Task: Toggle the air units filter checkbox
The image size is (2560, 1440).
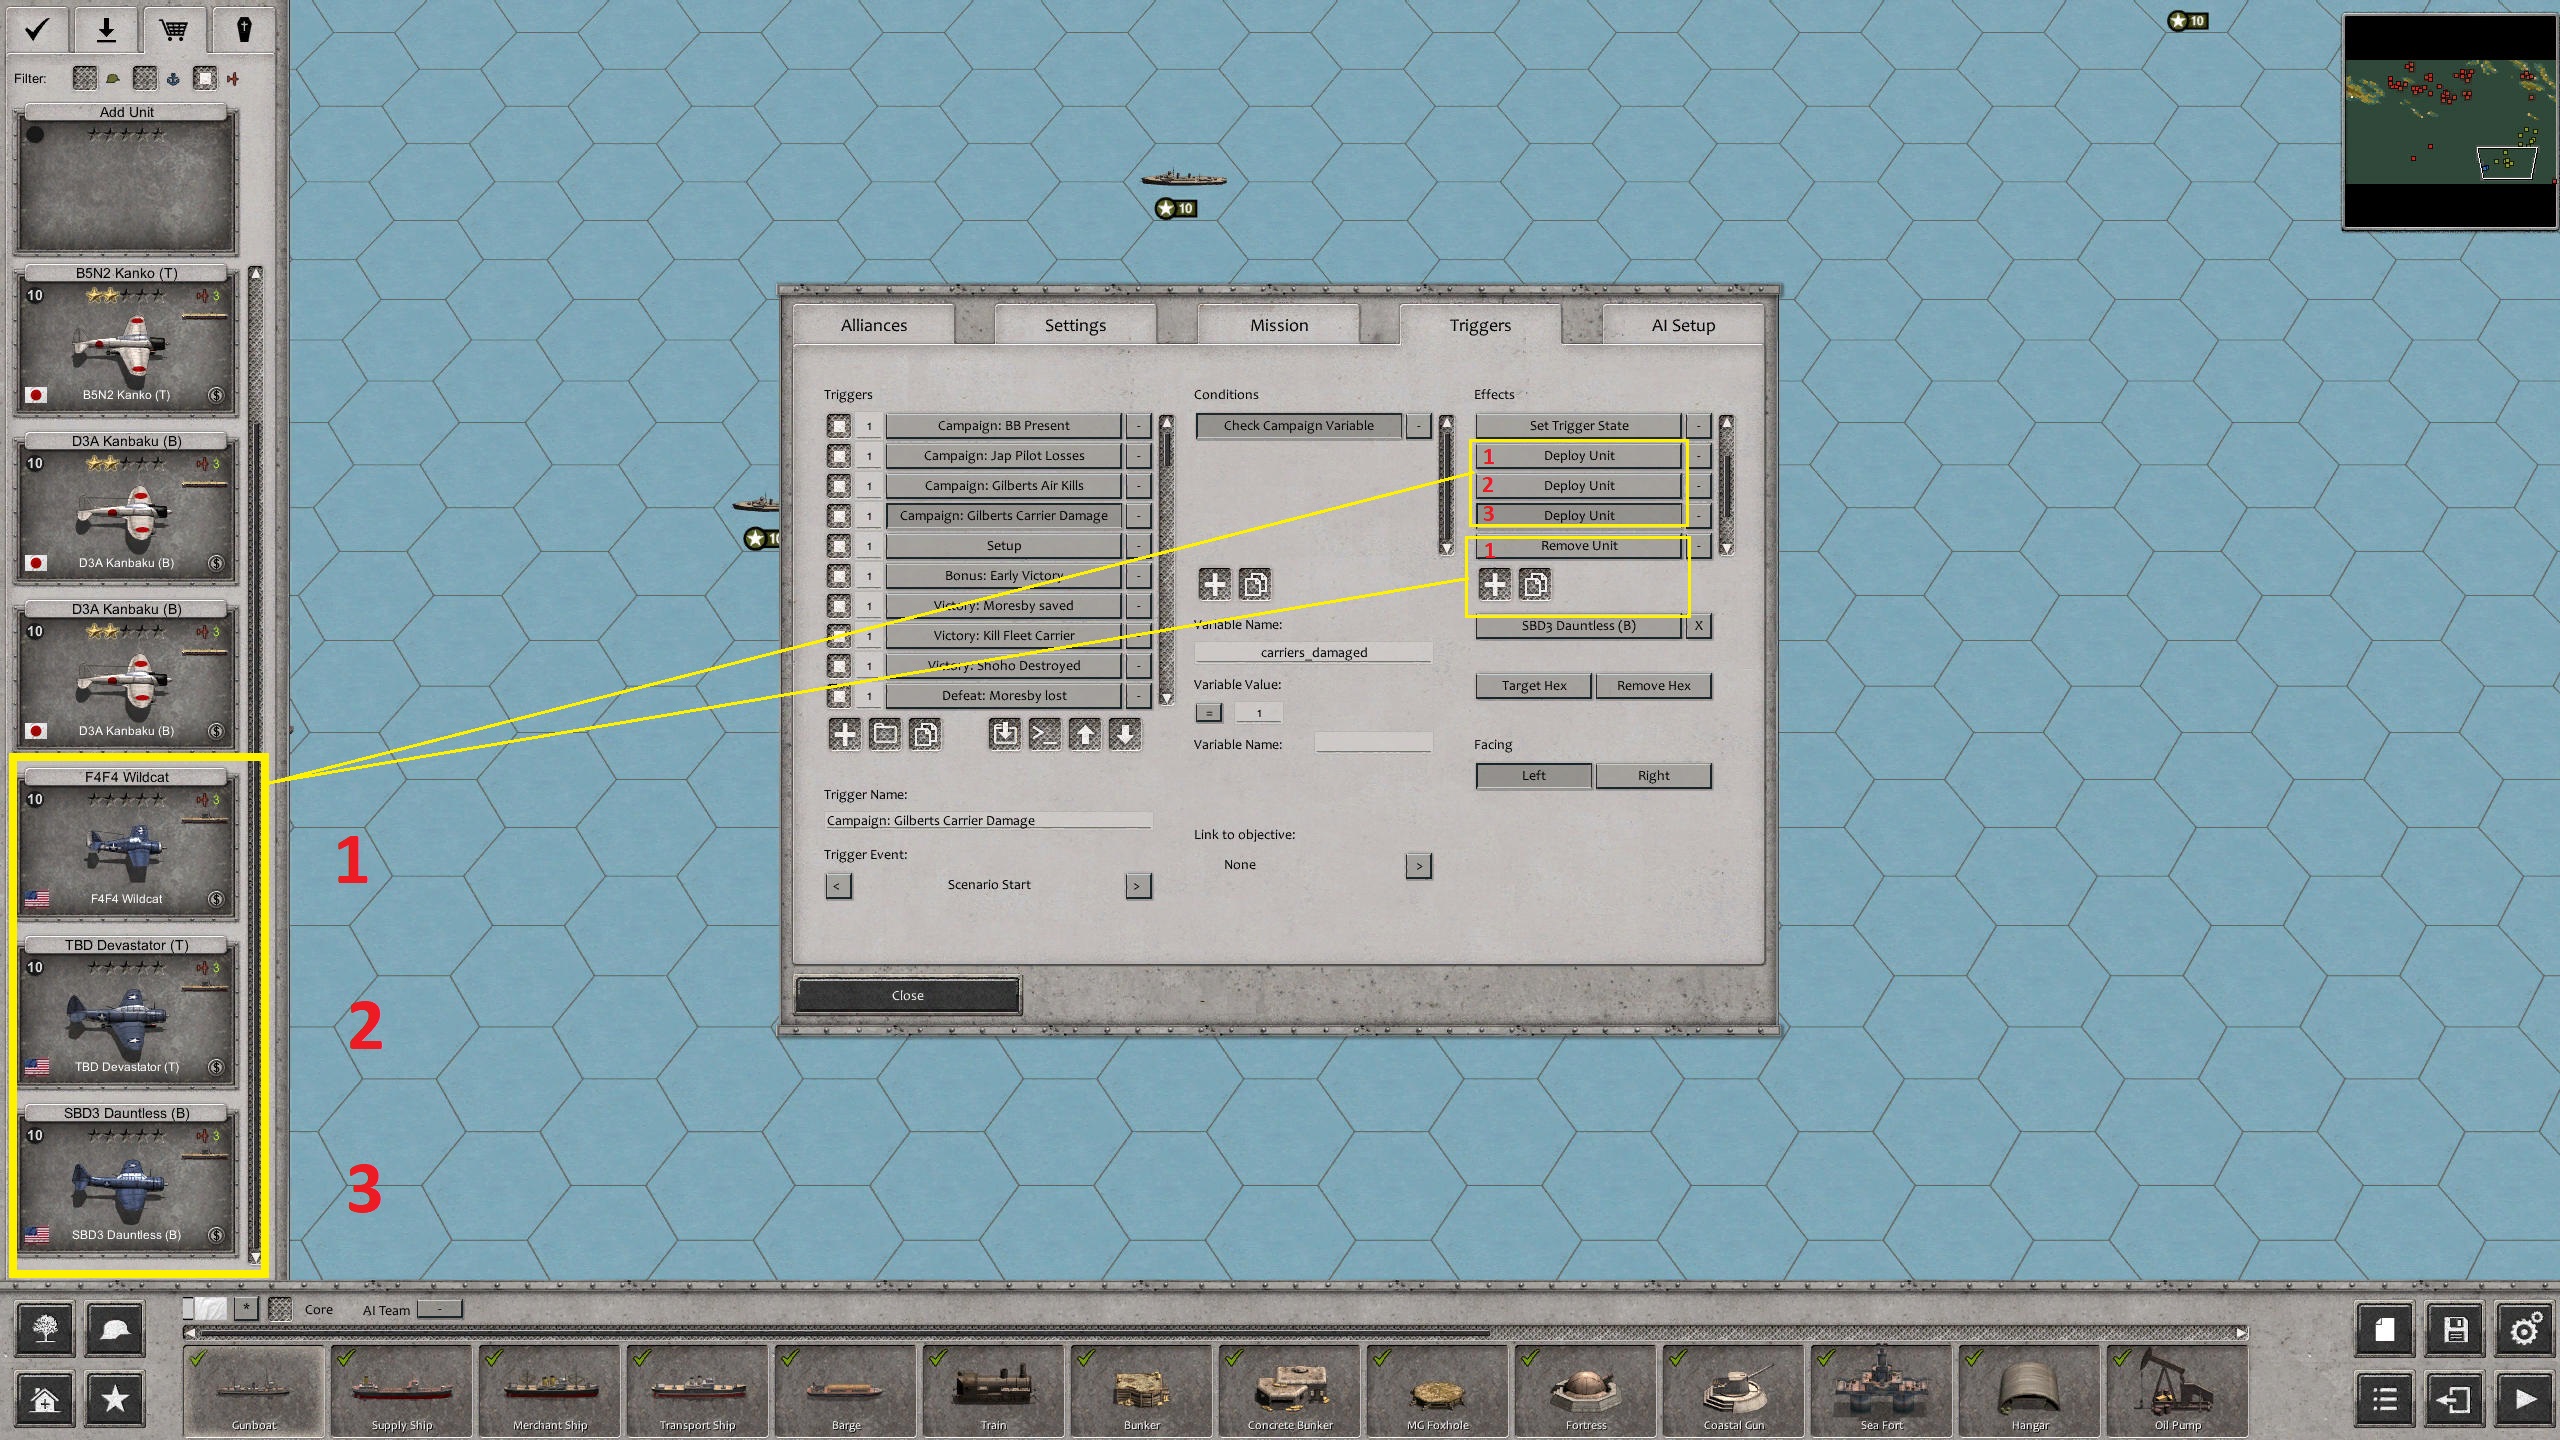Action: (205, 78)
